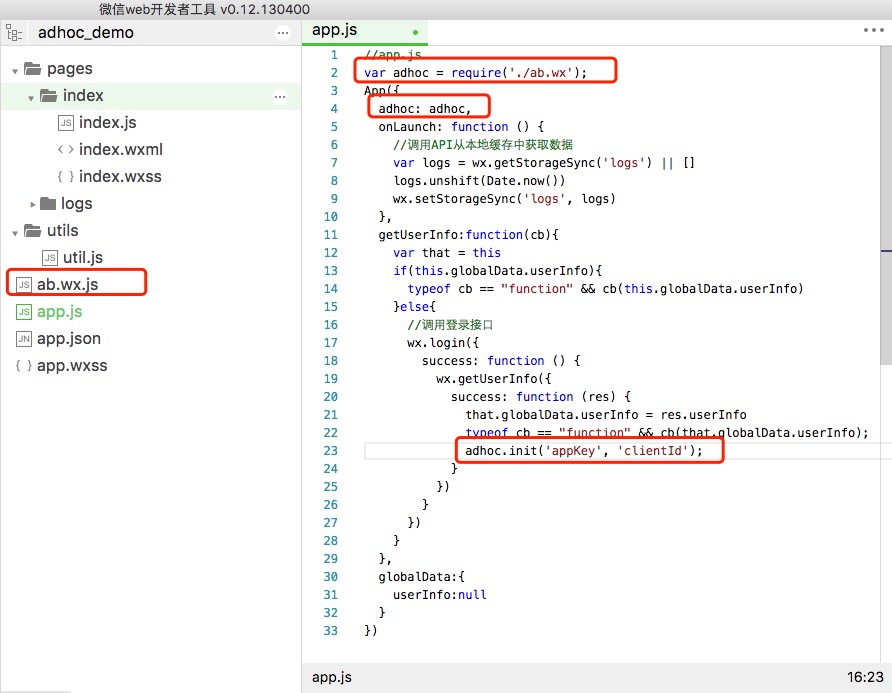Viewport: 892px width, 693px height.
Task: Click the braces icon of app.wxss
Action: (24, 365)
